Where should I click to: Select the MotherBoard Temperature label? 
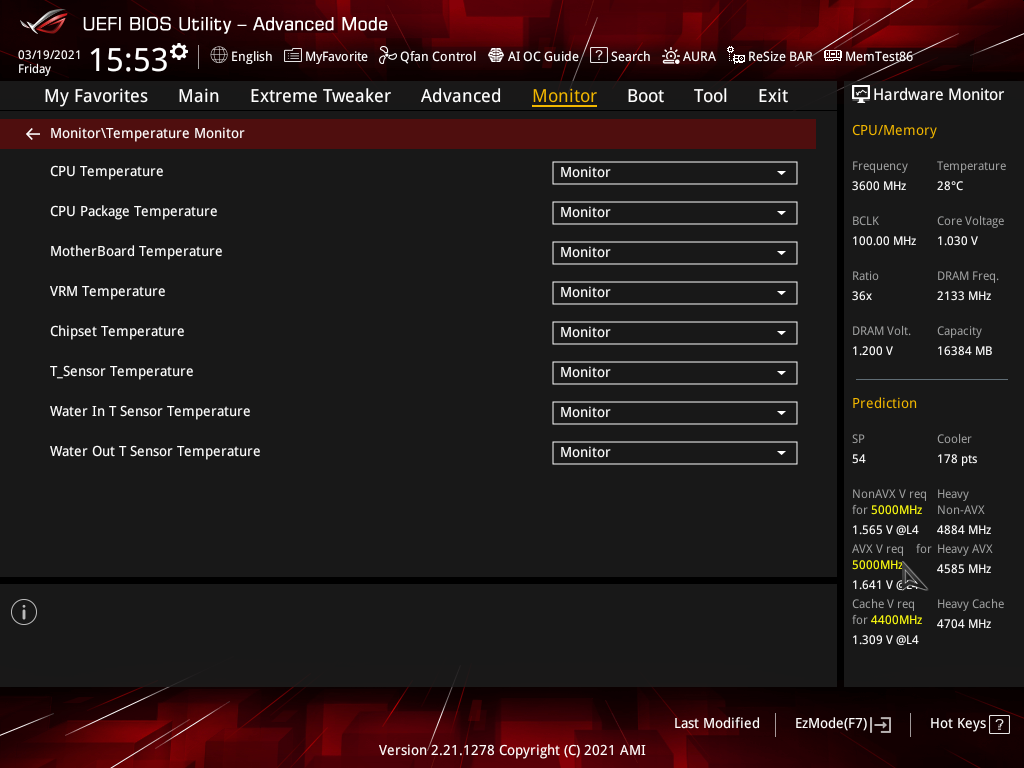tap(136, 251)
